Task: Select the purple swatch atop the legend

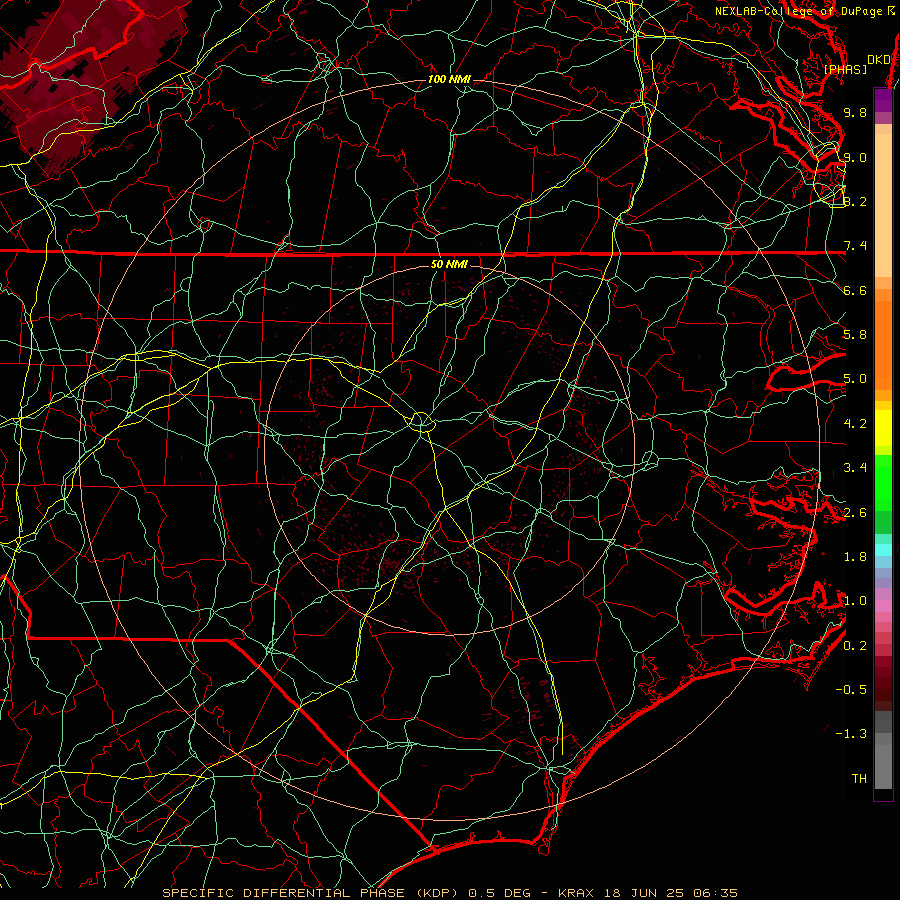Action: click(883, 100)
